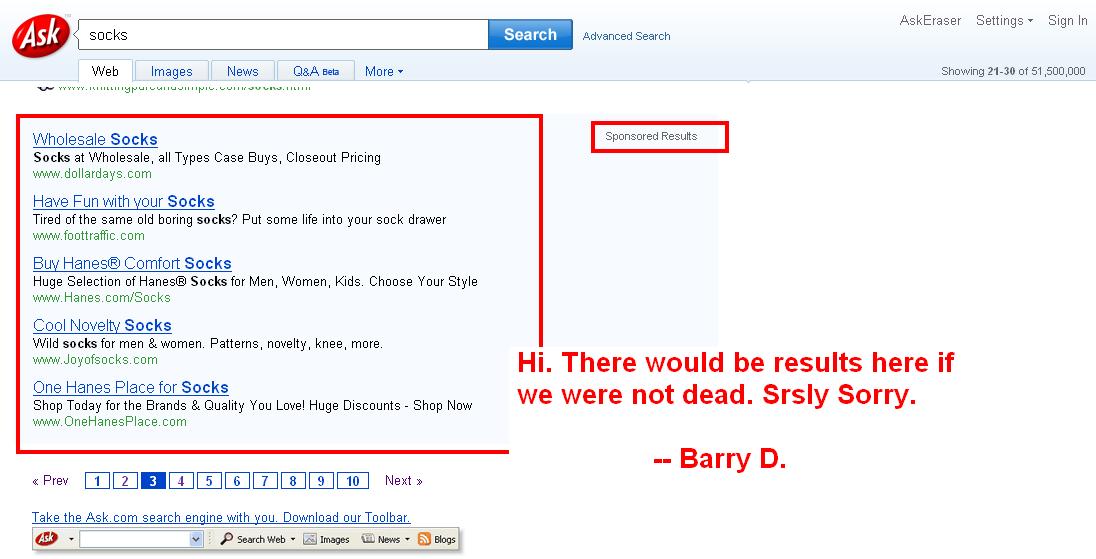1096x559 pixels.
Task: Open Have Fun with your Socks link
Action: [x=124, y=201]
